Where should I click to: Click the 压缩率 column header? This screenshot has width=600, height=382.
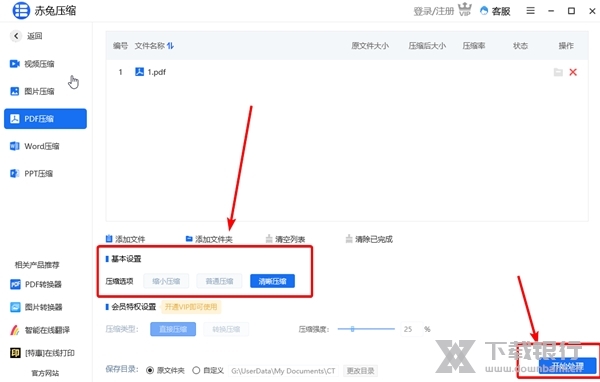[474, 46]
